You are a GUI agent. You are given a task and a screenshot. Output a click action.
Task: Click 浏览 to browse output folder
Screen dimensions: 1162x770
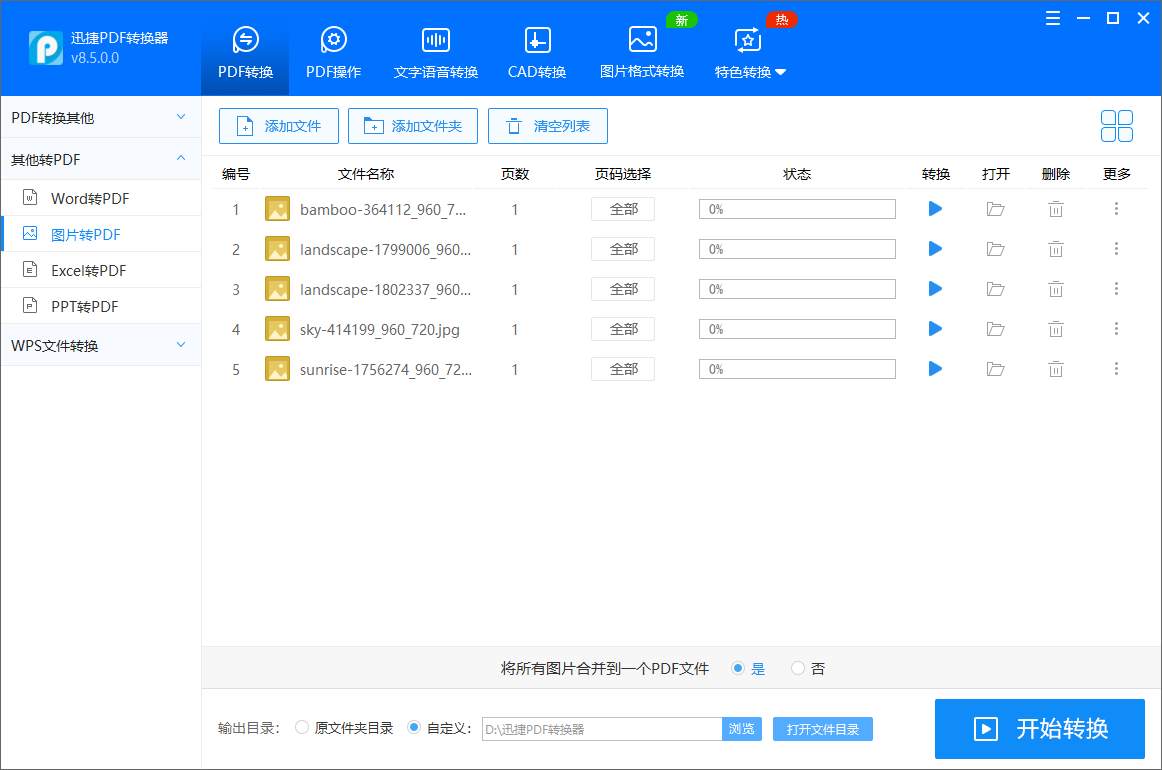(x=742, y=729)
